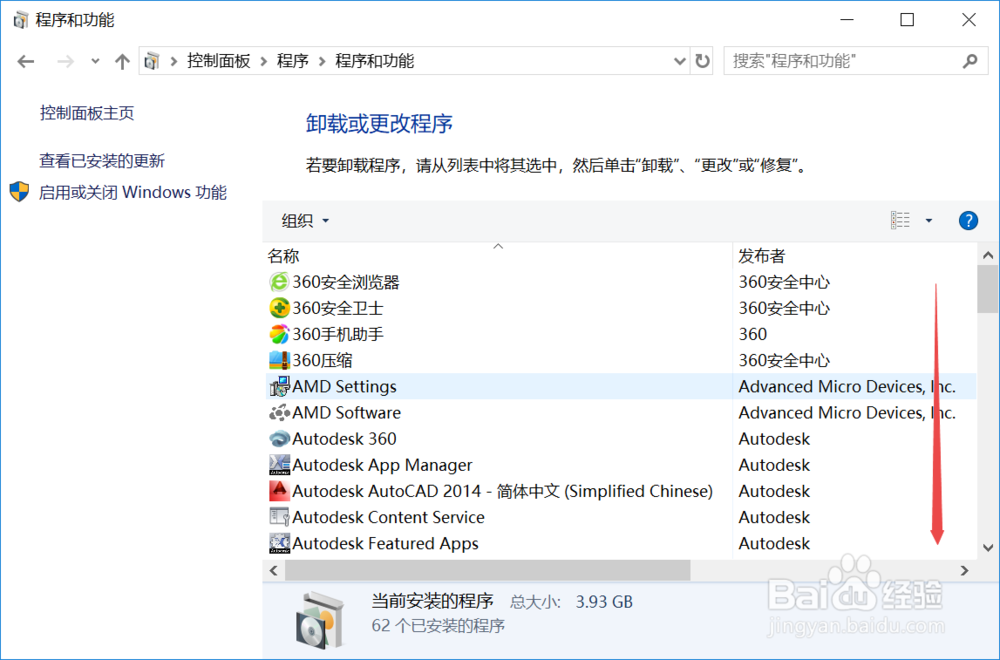Click Autodesk publisher of Autodesk 360 row
Viewport: 1000px width, 660px height.
click(x=774, y=439)
